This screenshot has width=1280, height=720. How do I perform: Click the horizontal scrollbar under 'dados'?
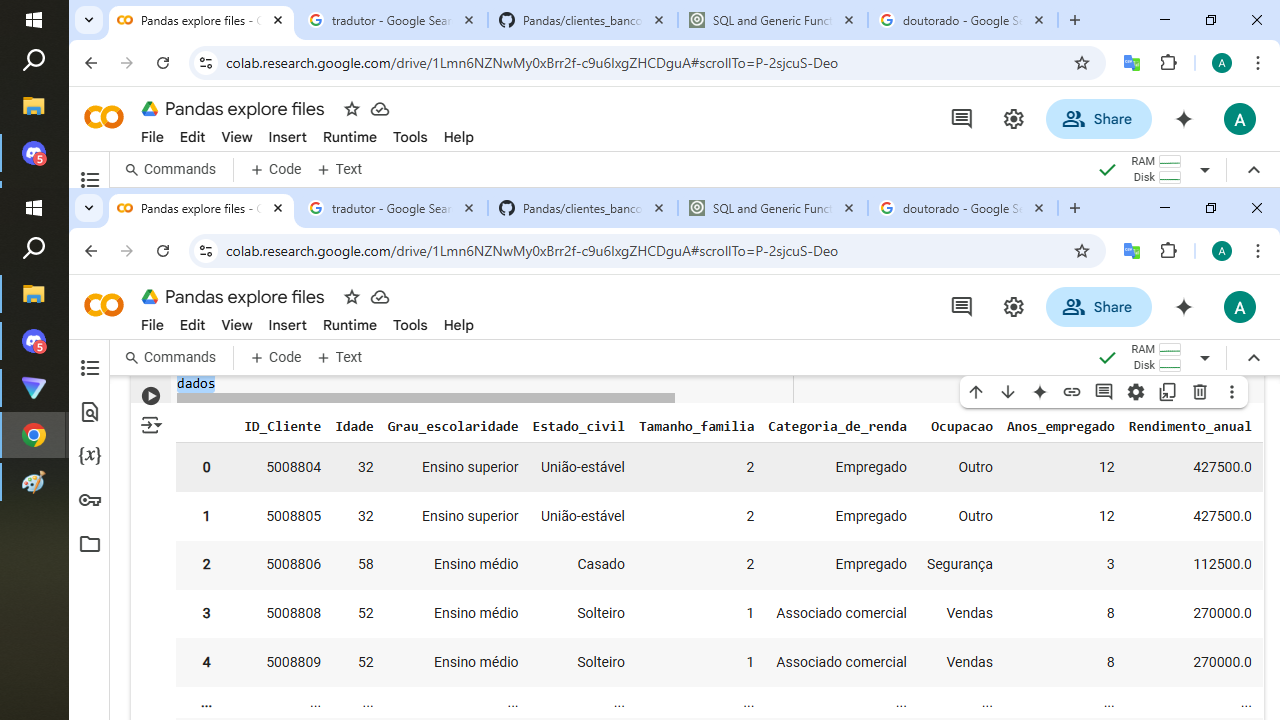click(426, 398)
